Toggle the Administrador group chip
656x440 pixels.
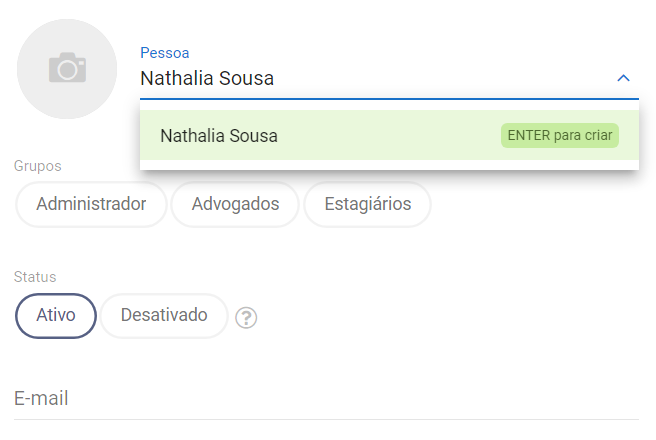(91, 204)
